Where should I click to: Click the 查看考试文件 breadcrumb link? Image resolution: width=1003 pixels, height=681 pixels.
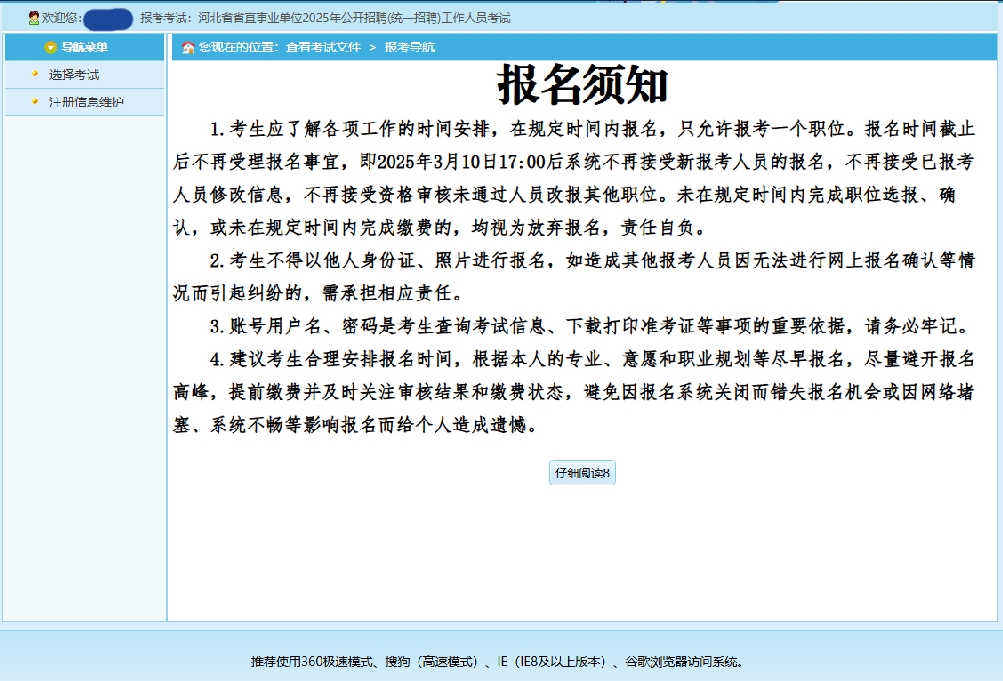click(x=323, y=47)
